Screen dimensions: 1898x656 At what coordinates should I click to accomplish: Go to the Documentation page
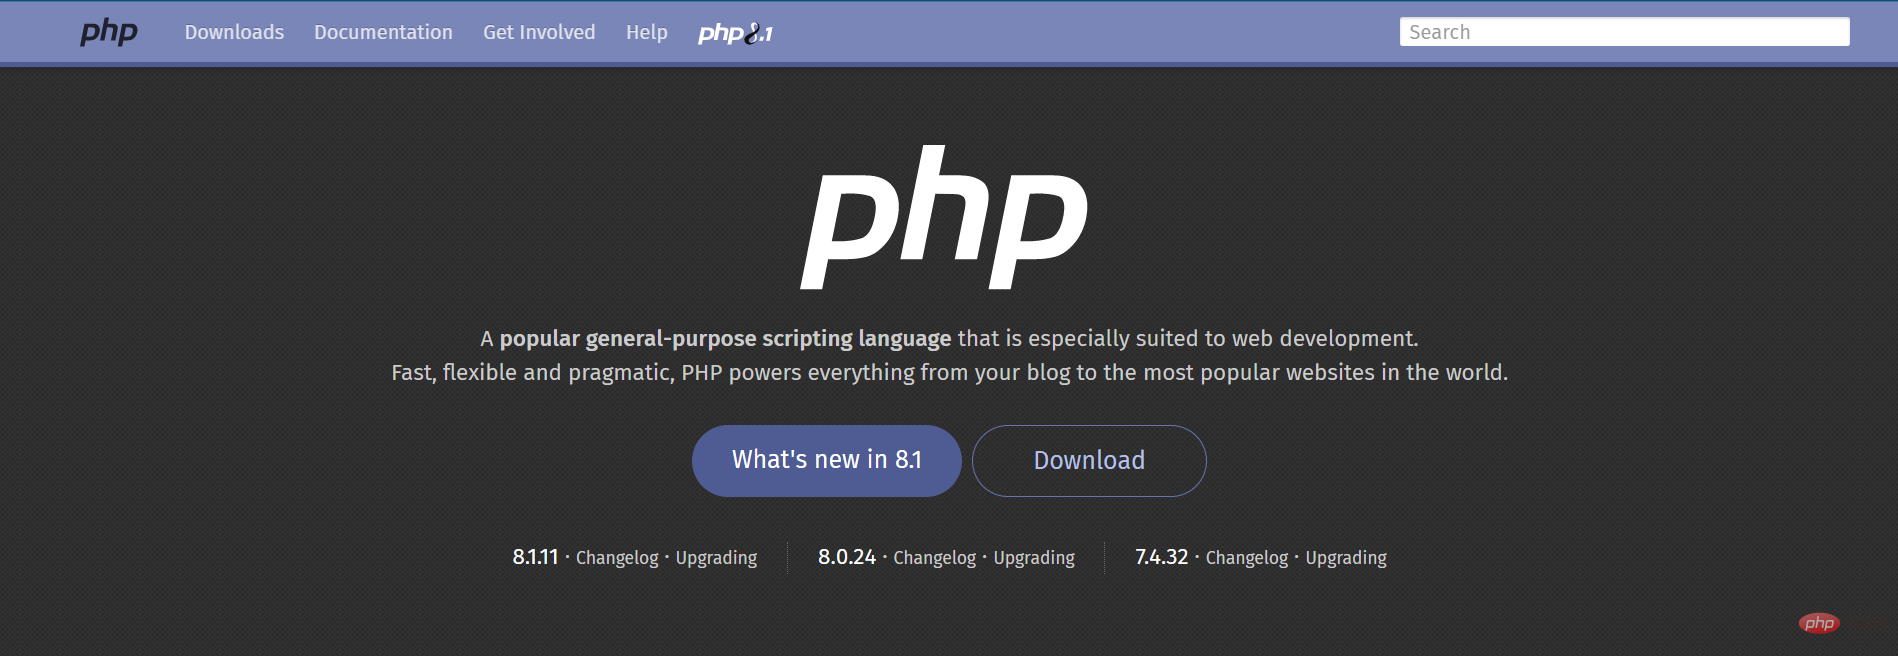383,32
